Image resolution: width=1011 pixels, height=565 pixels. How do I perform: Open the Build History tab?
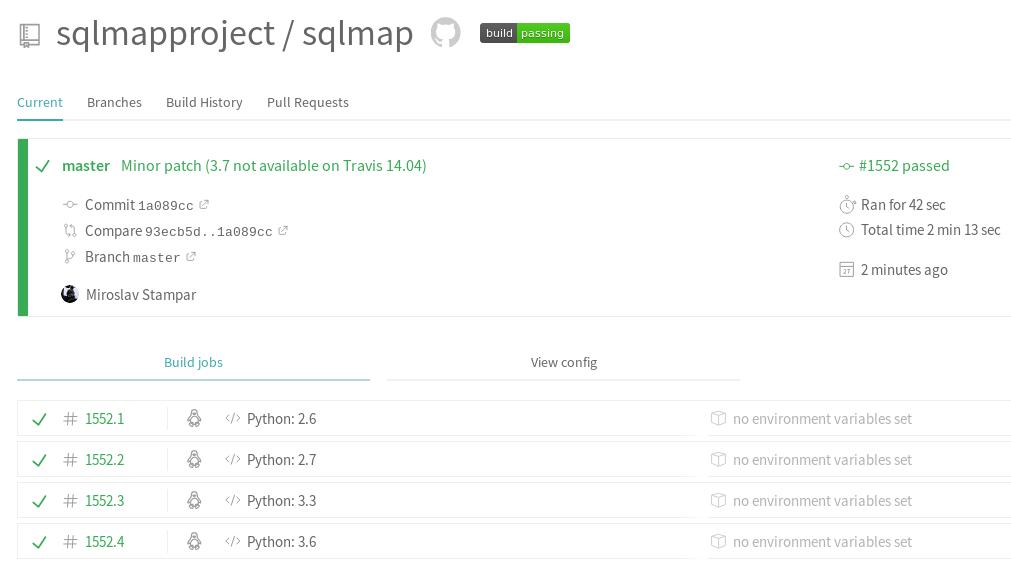coord(204,102)
